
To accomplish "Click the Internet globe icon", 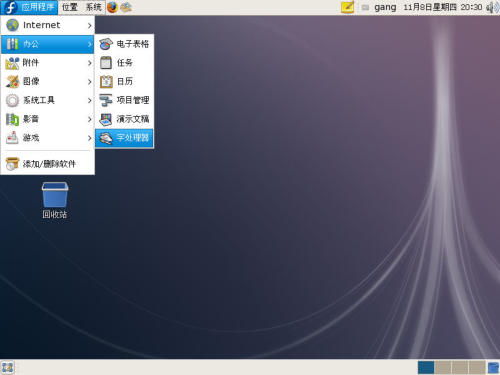I will (x=12, y=25).
